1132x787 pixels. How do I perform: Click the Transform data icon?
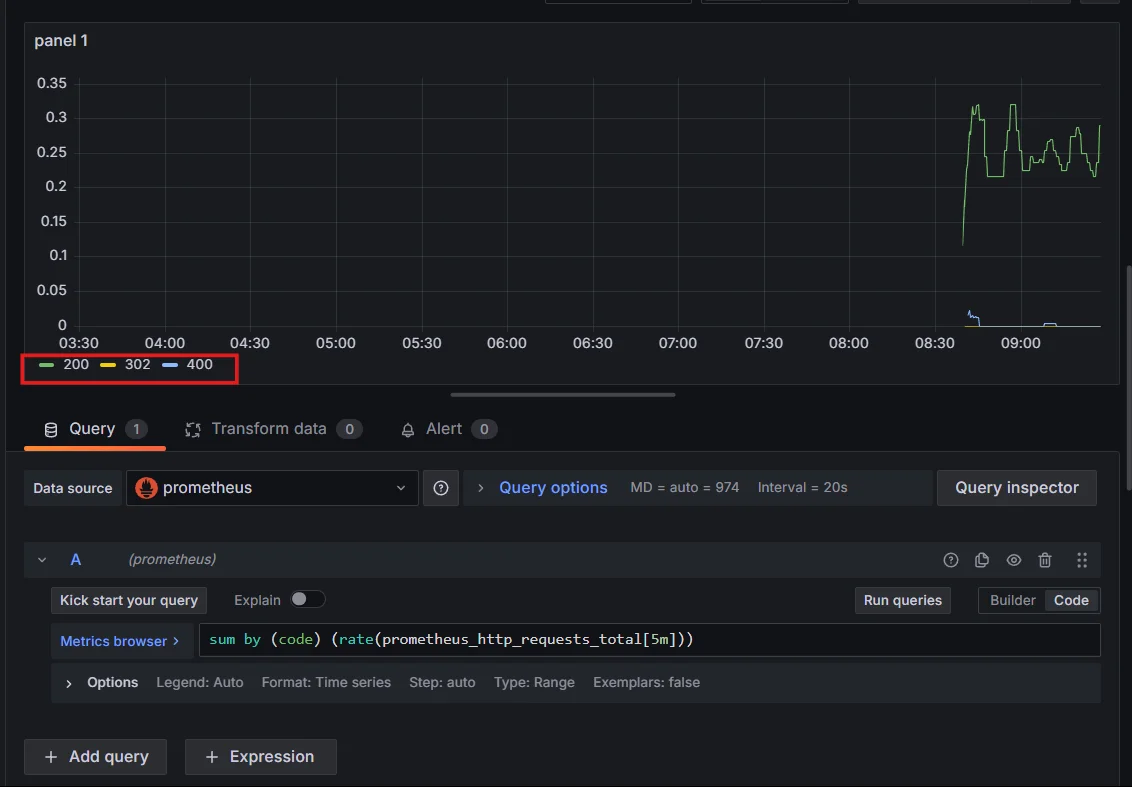[x=193, y=430]
